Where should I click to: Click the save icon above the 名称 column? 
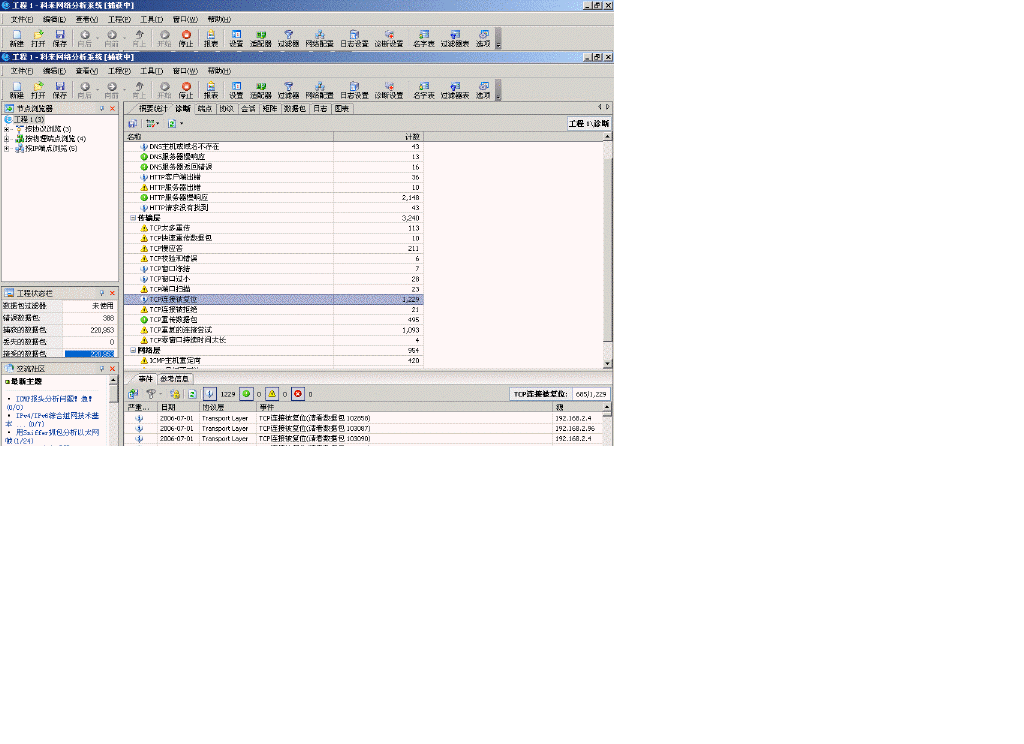(132, 123)
